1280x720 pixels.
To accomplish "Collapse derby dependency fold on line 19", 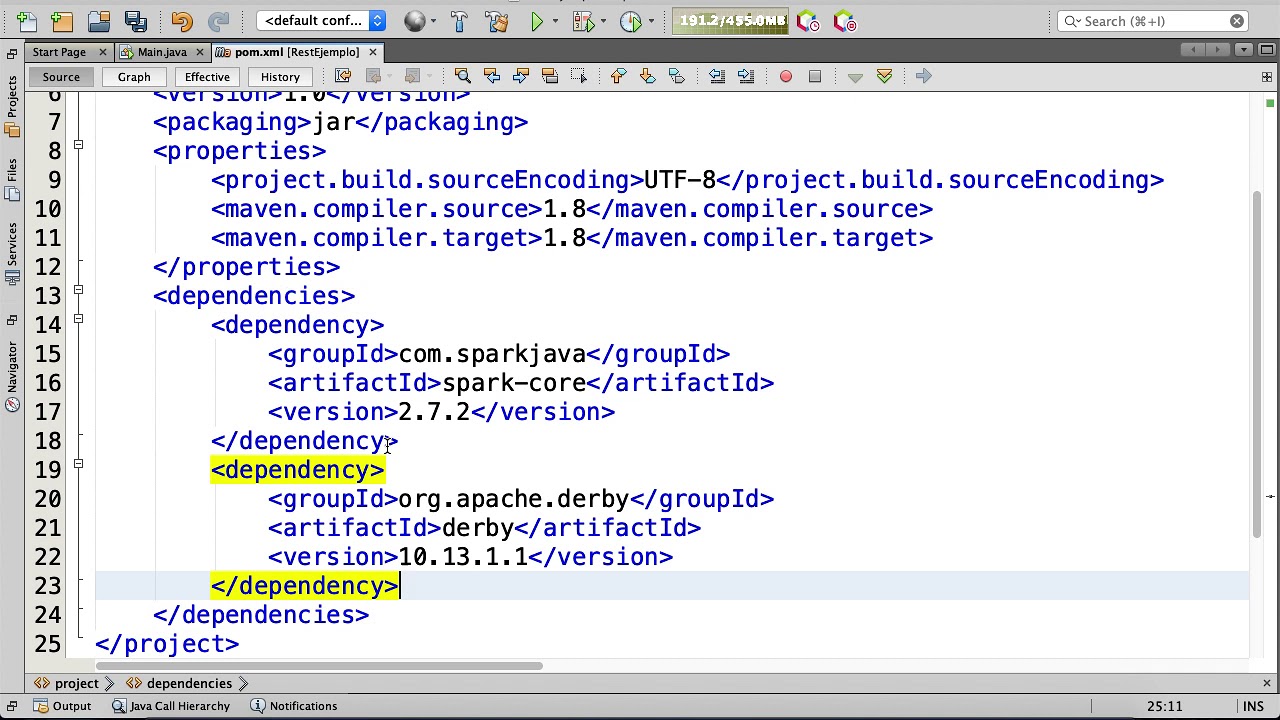I will [x=78, y=464].
